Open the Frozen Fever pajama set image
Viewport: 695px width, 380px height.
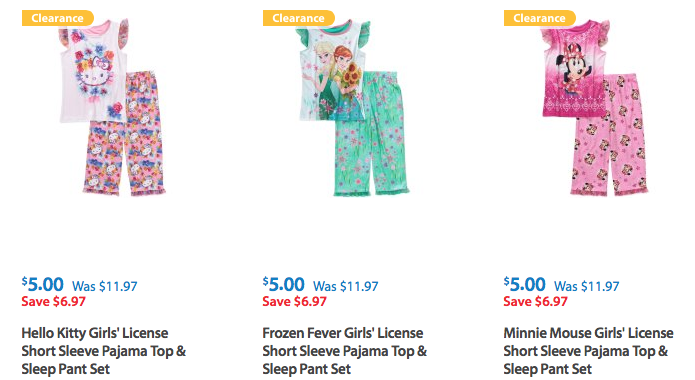pyautogui.click(x=353, y=108)
